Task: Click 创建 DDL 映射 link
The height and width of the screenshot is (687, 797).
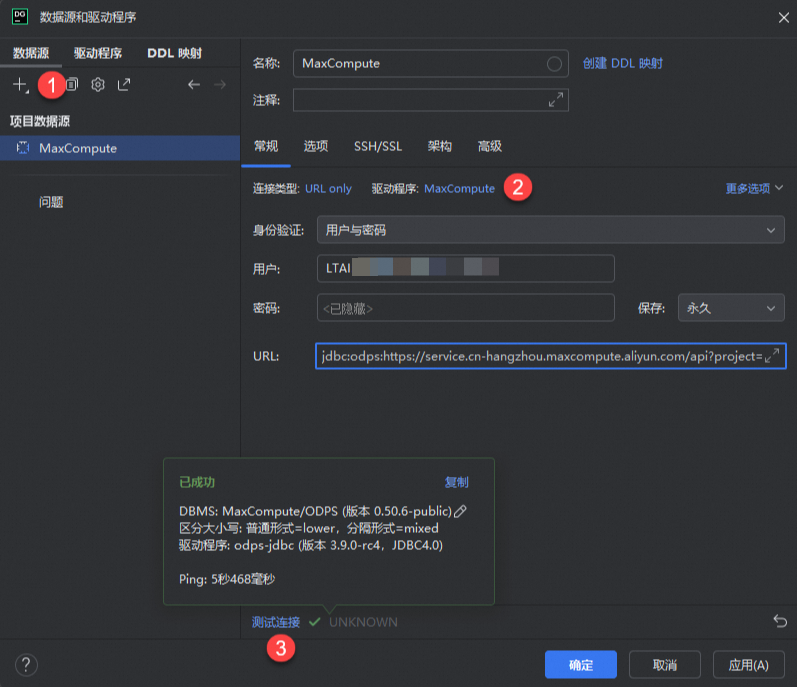Action: pyautogui.click(x=623, y=64)
